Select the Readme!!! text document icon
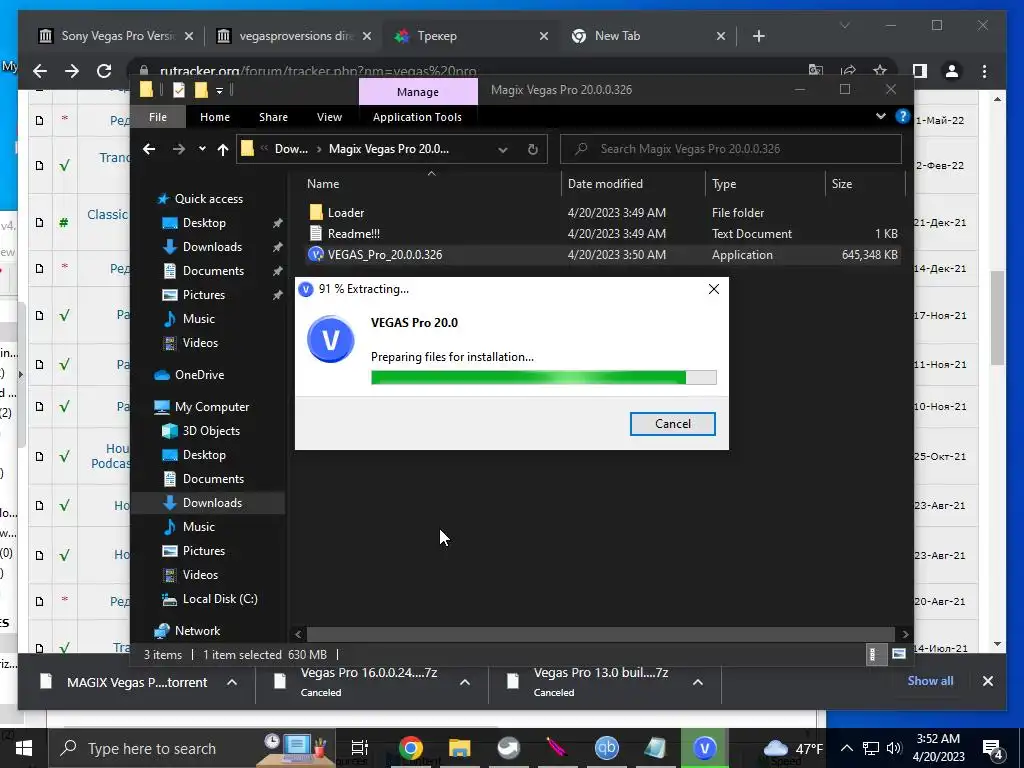Viewport: 1024px width, 768px height. (x=316, y=234)
